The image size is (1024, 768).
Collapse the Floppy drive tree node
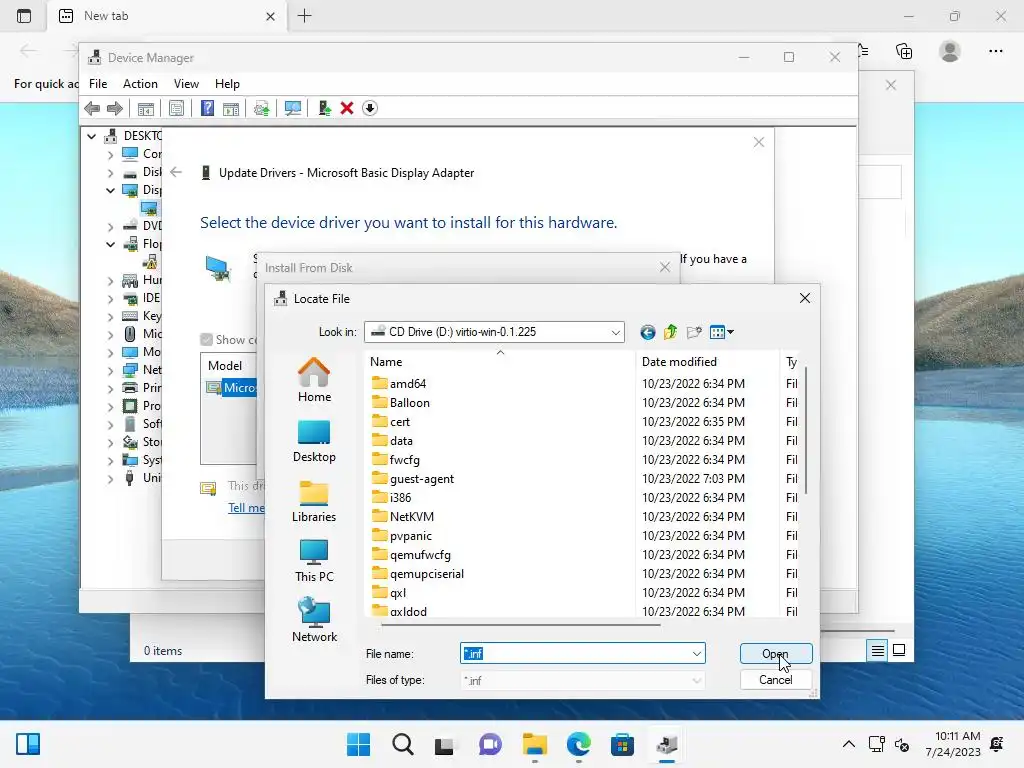(x=110, y=244)
